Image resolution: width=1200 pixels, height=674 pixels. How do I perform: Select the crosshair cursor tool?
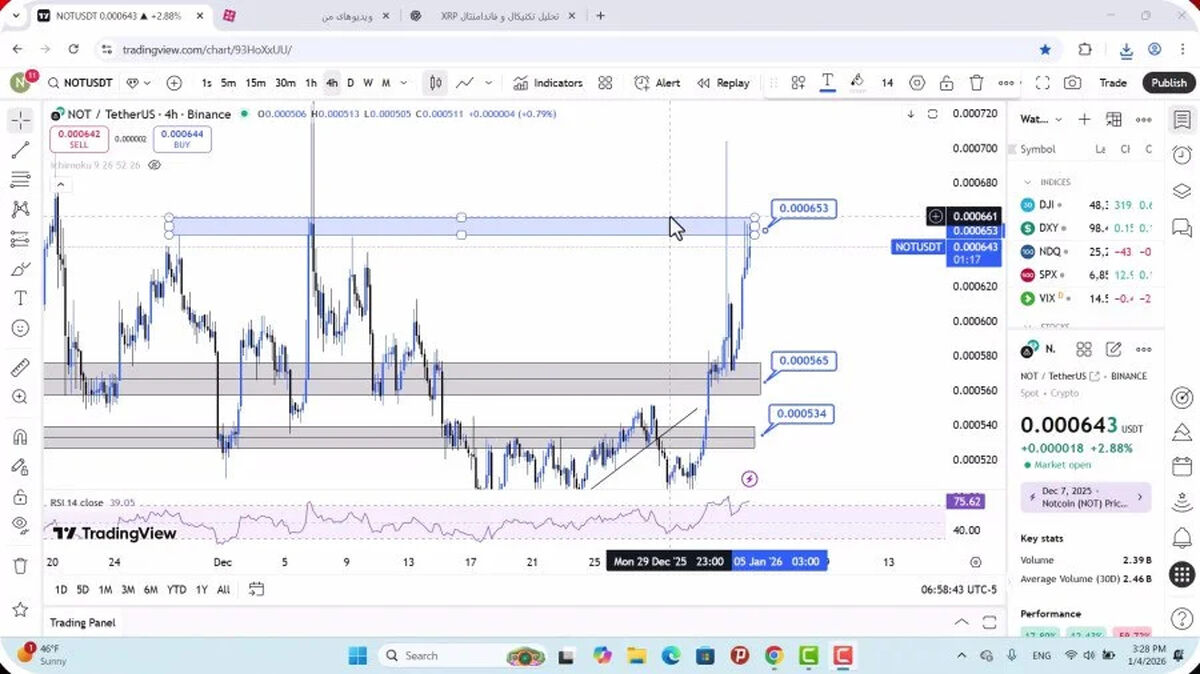click(x=20, y=121)
